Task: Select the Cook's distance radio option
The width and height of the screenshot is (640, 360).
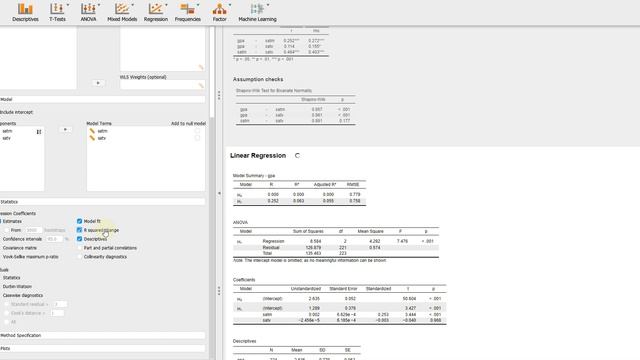Action: click(x=7, y=313)
